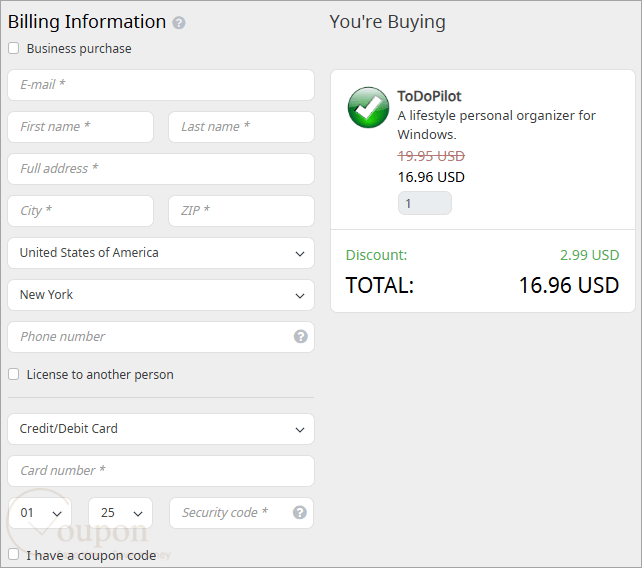Enable the Business purchase checkbox
This screenshot has height=568, width=642.
[x=14, y=48]
